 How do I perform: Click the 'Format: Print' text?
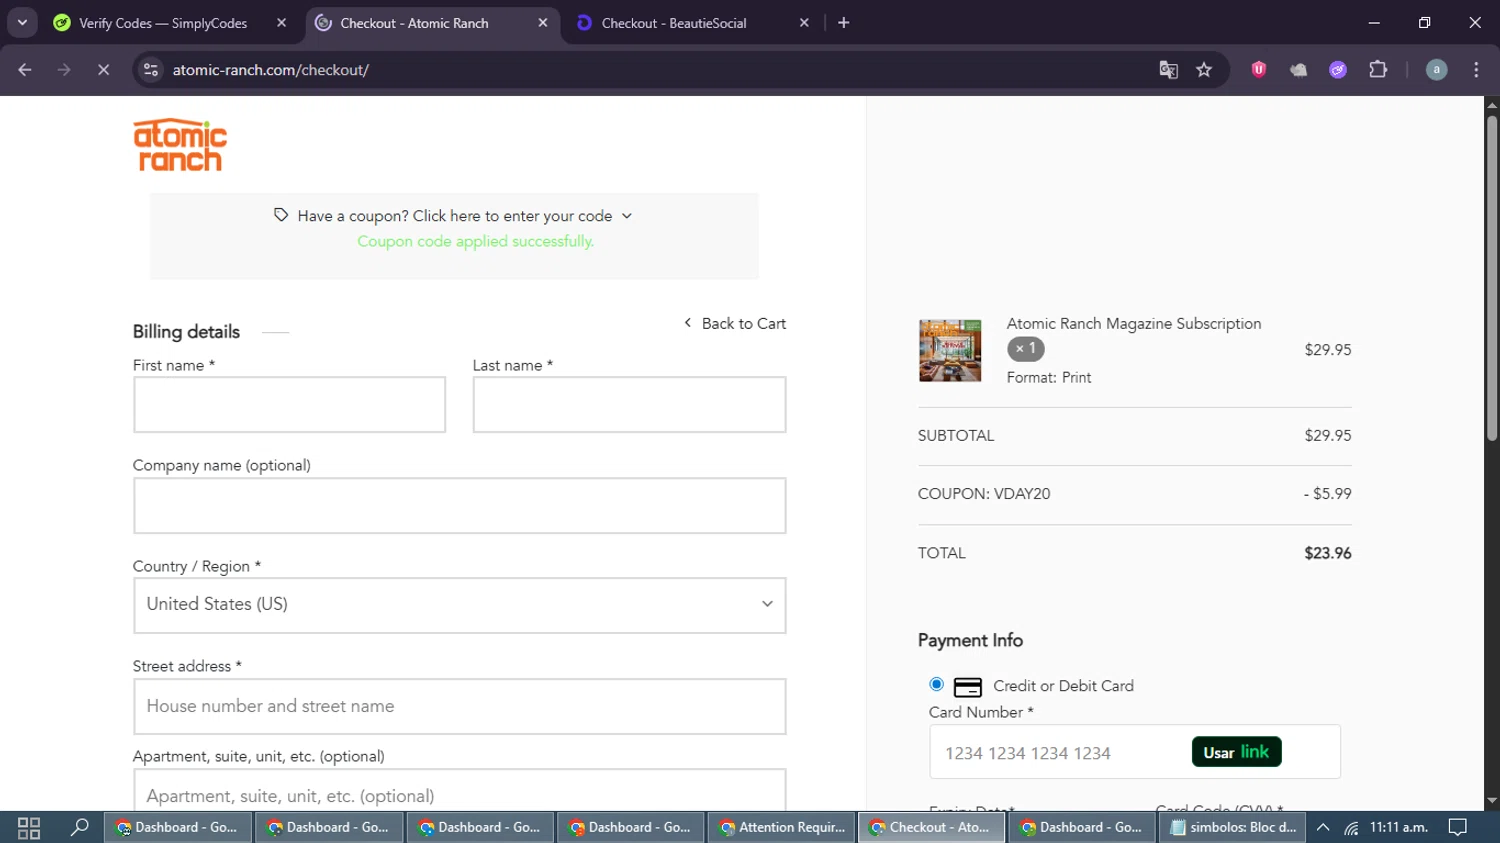point(1049,378)
